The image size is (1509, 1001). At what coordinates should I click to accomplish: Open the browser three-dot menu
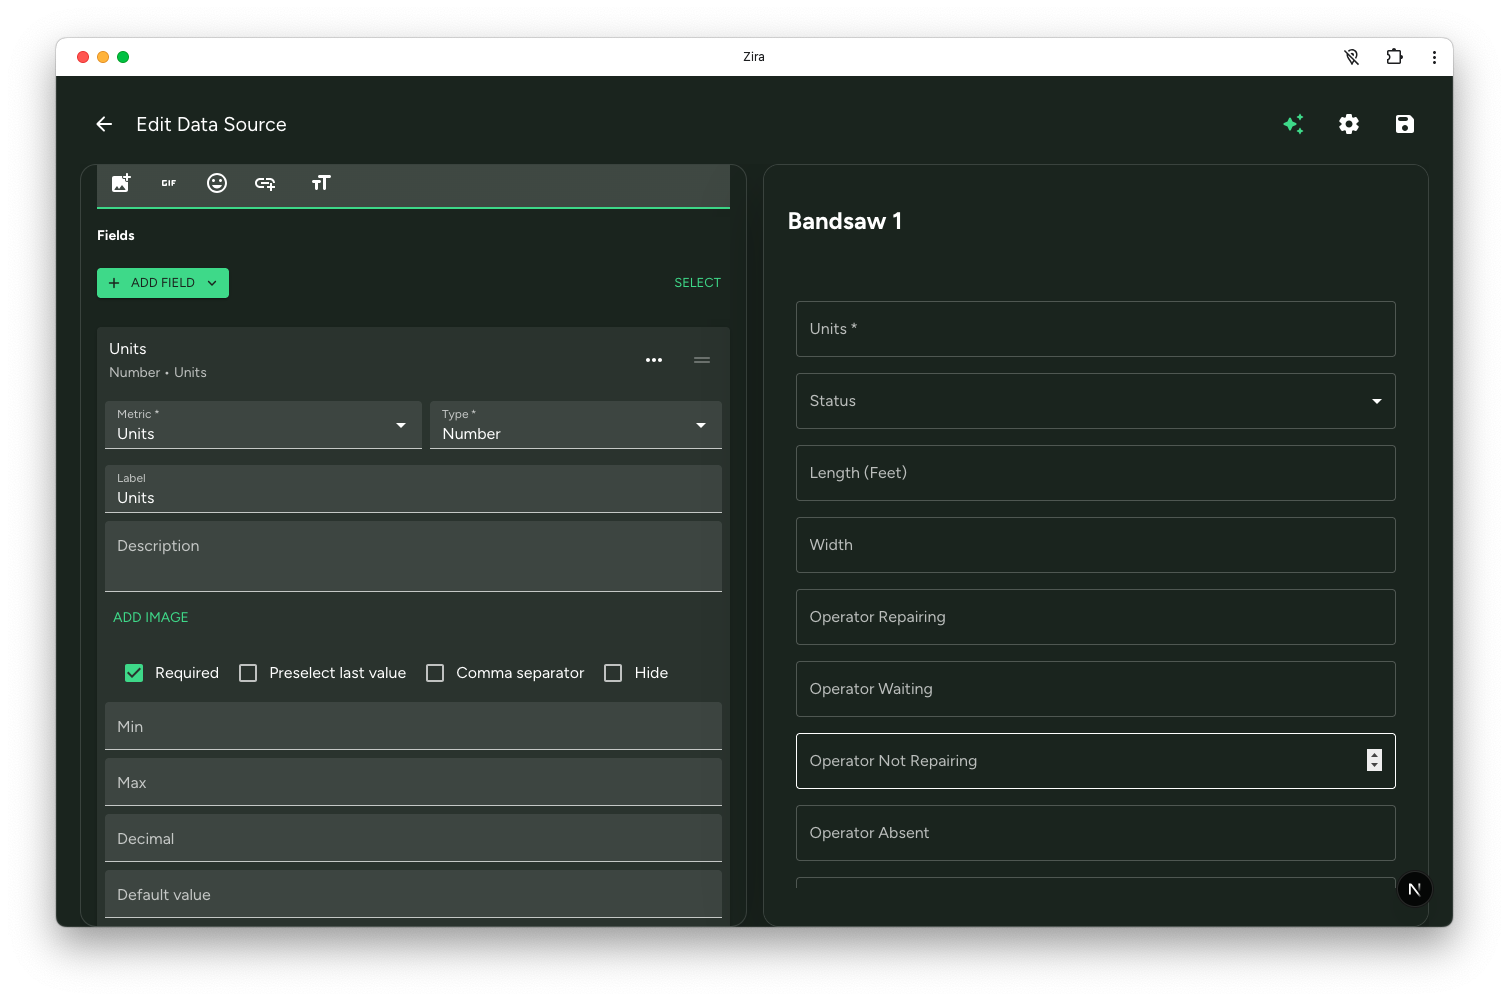(x=1434, y=57)
